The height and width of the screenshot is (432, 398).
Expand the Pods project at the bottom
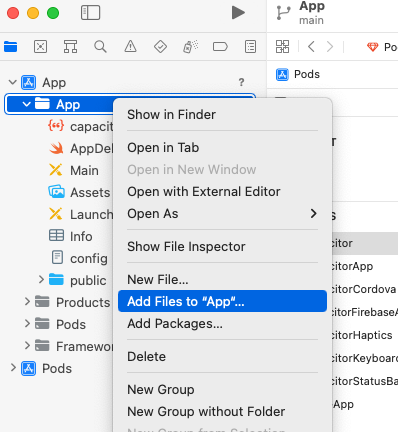[13, 368]
